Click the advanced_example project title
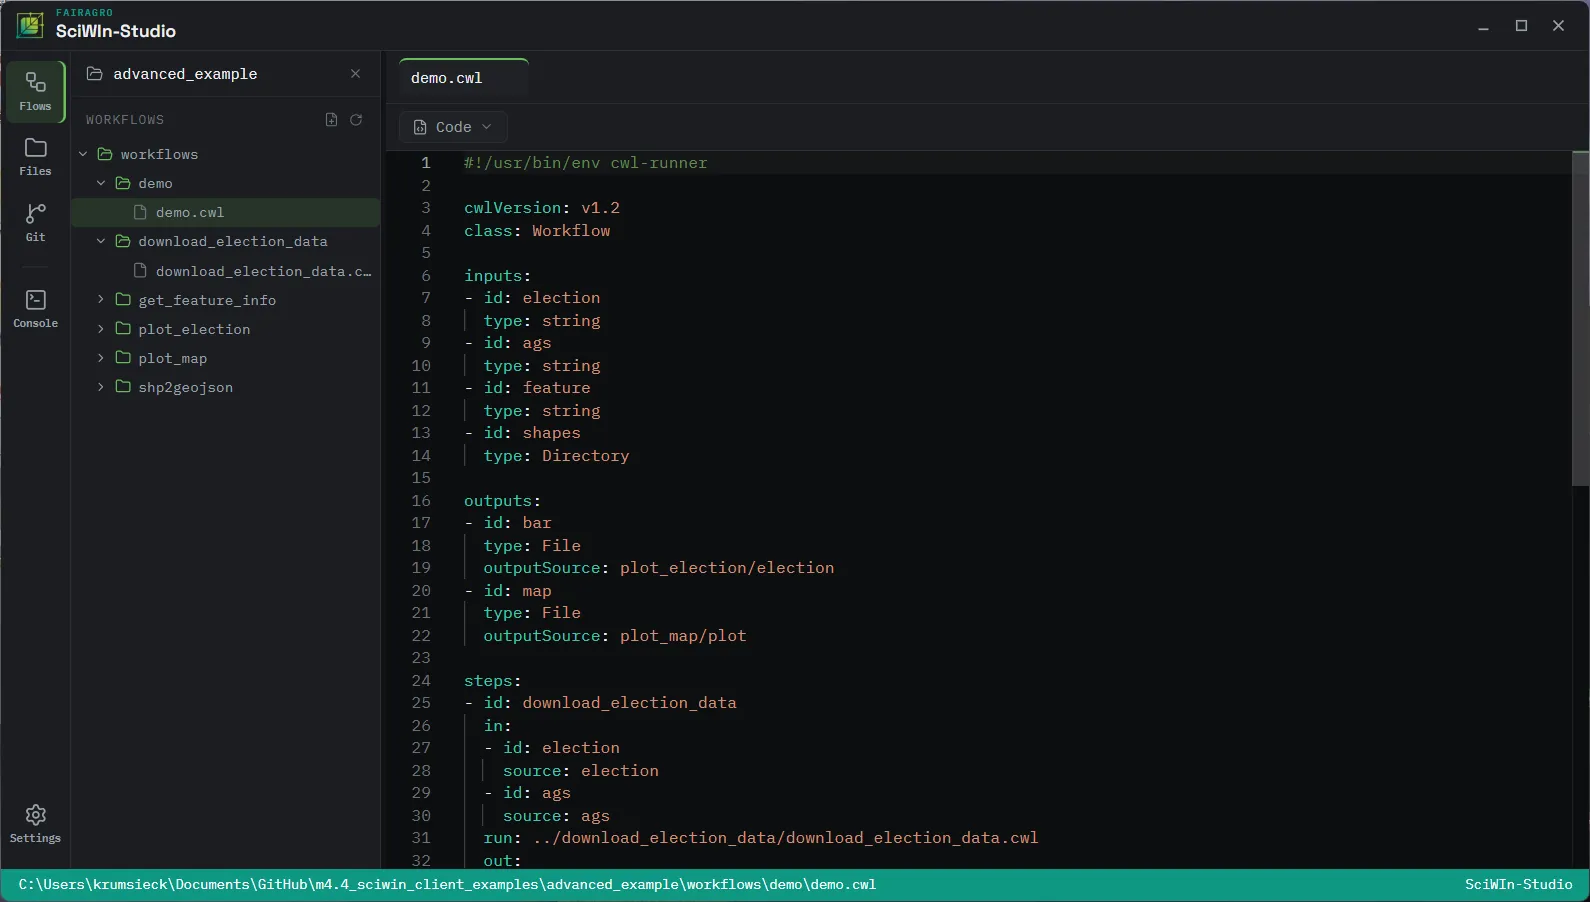 (x=185, y=74)
